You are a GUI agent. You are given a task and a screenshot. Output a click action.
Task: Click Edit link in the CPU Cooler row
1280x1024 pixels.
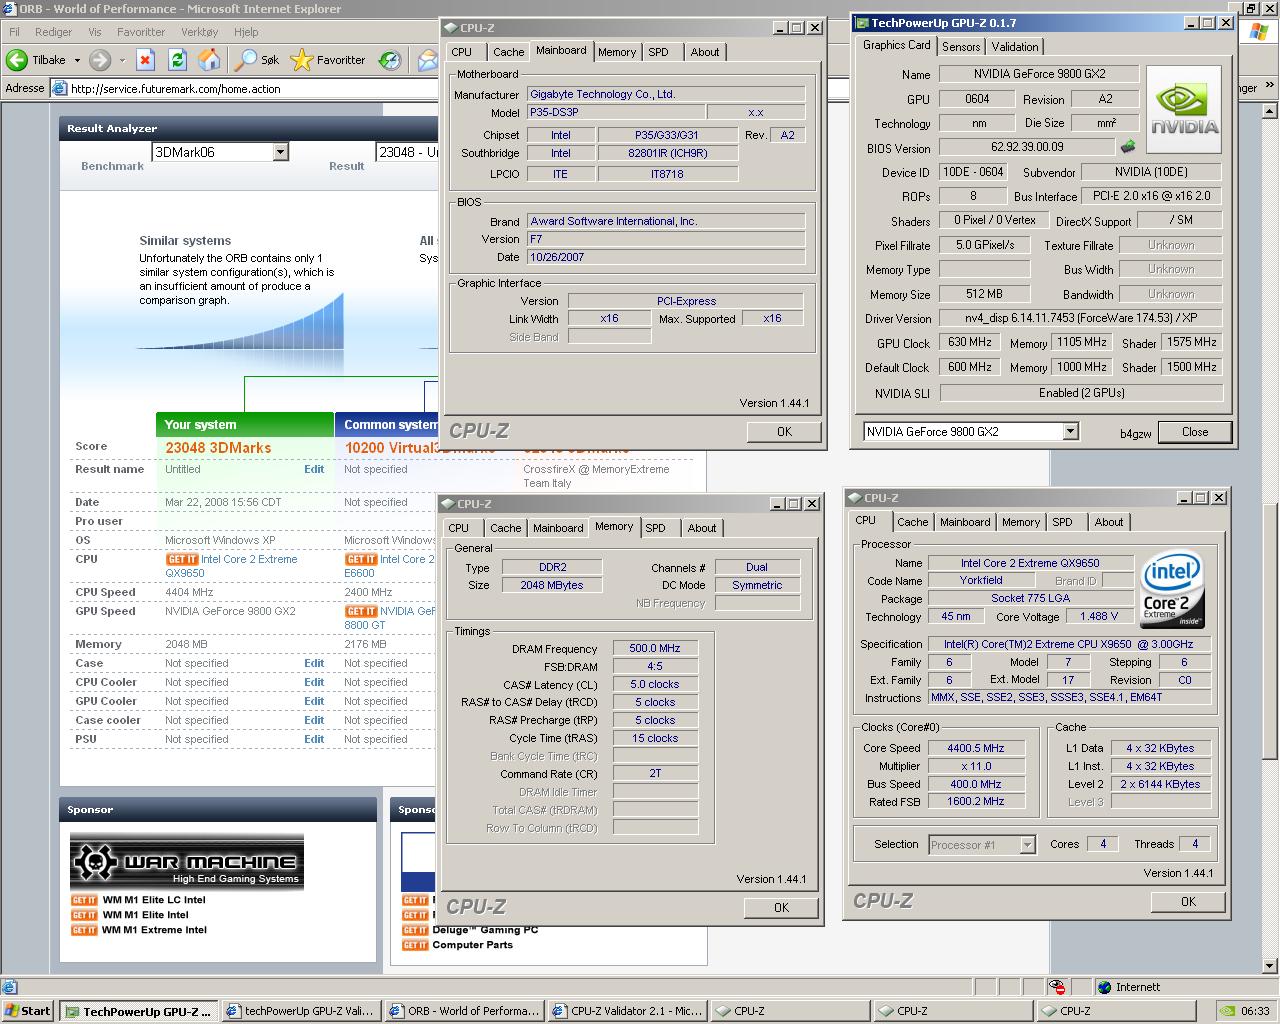click(314, 682)
